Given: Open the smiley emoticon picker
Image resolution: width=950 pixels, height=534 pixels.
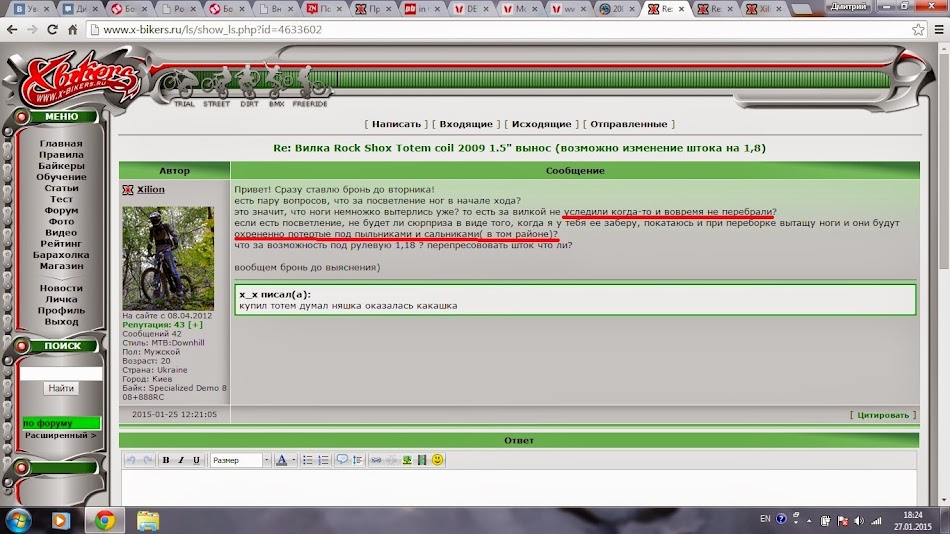Looking at the screenshot, I should pyautogui.click(x=437, y=460).
